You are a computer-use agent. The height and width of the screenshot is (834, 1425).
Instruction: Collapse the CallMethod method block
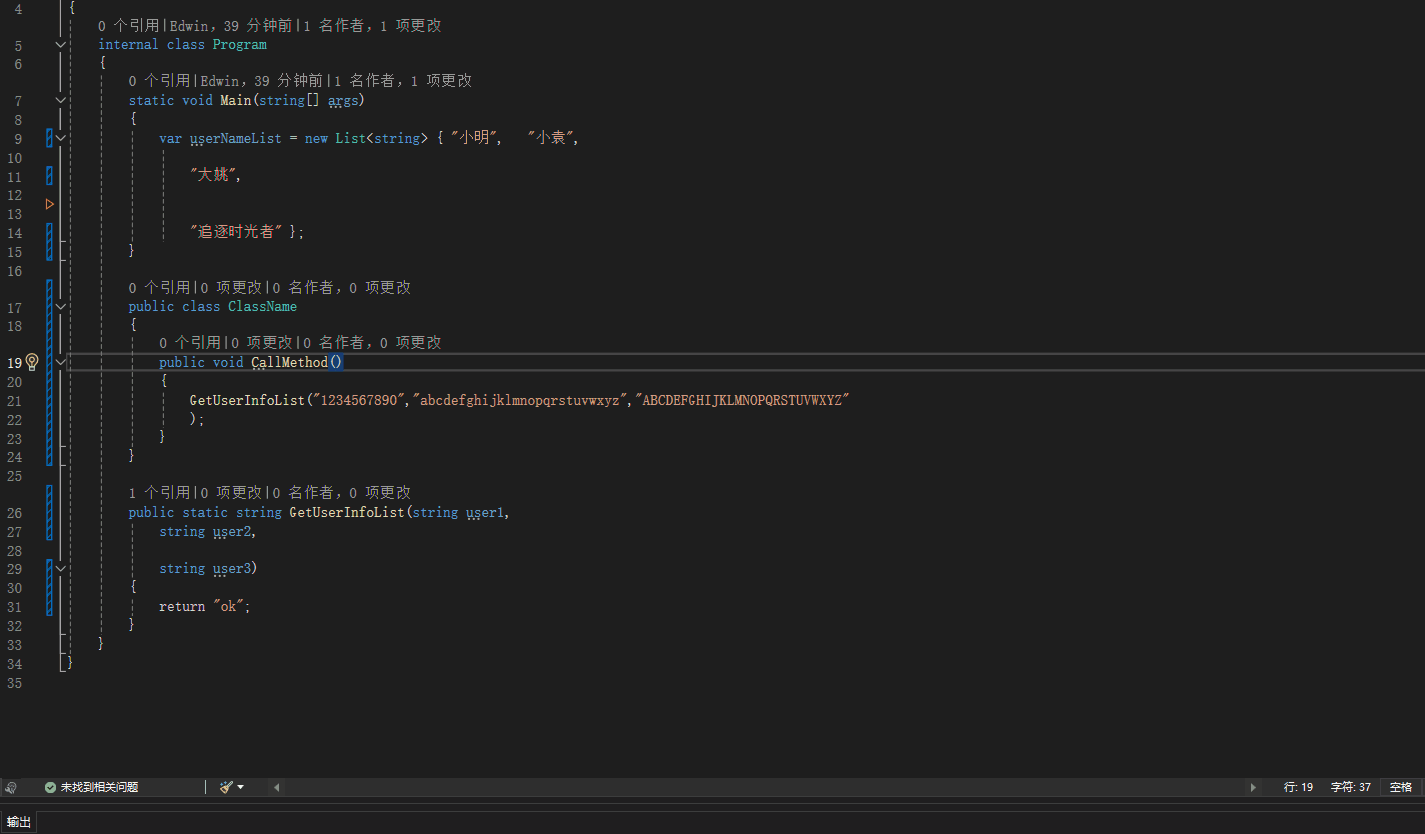pyautogui.click(x=61, y=362)
